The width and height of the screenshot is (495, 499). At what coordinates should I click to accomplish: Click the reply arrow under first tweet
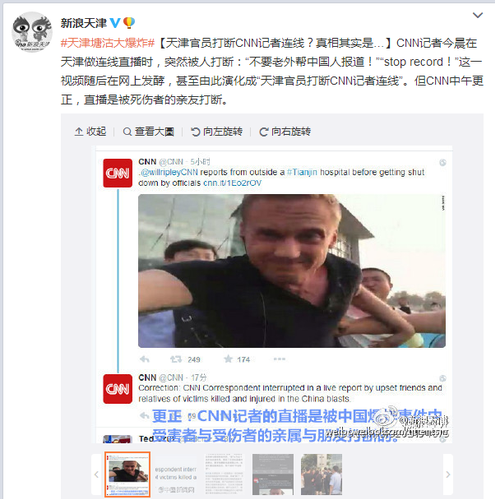(x=145, y=359)
